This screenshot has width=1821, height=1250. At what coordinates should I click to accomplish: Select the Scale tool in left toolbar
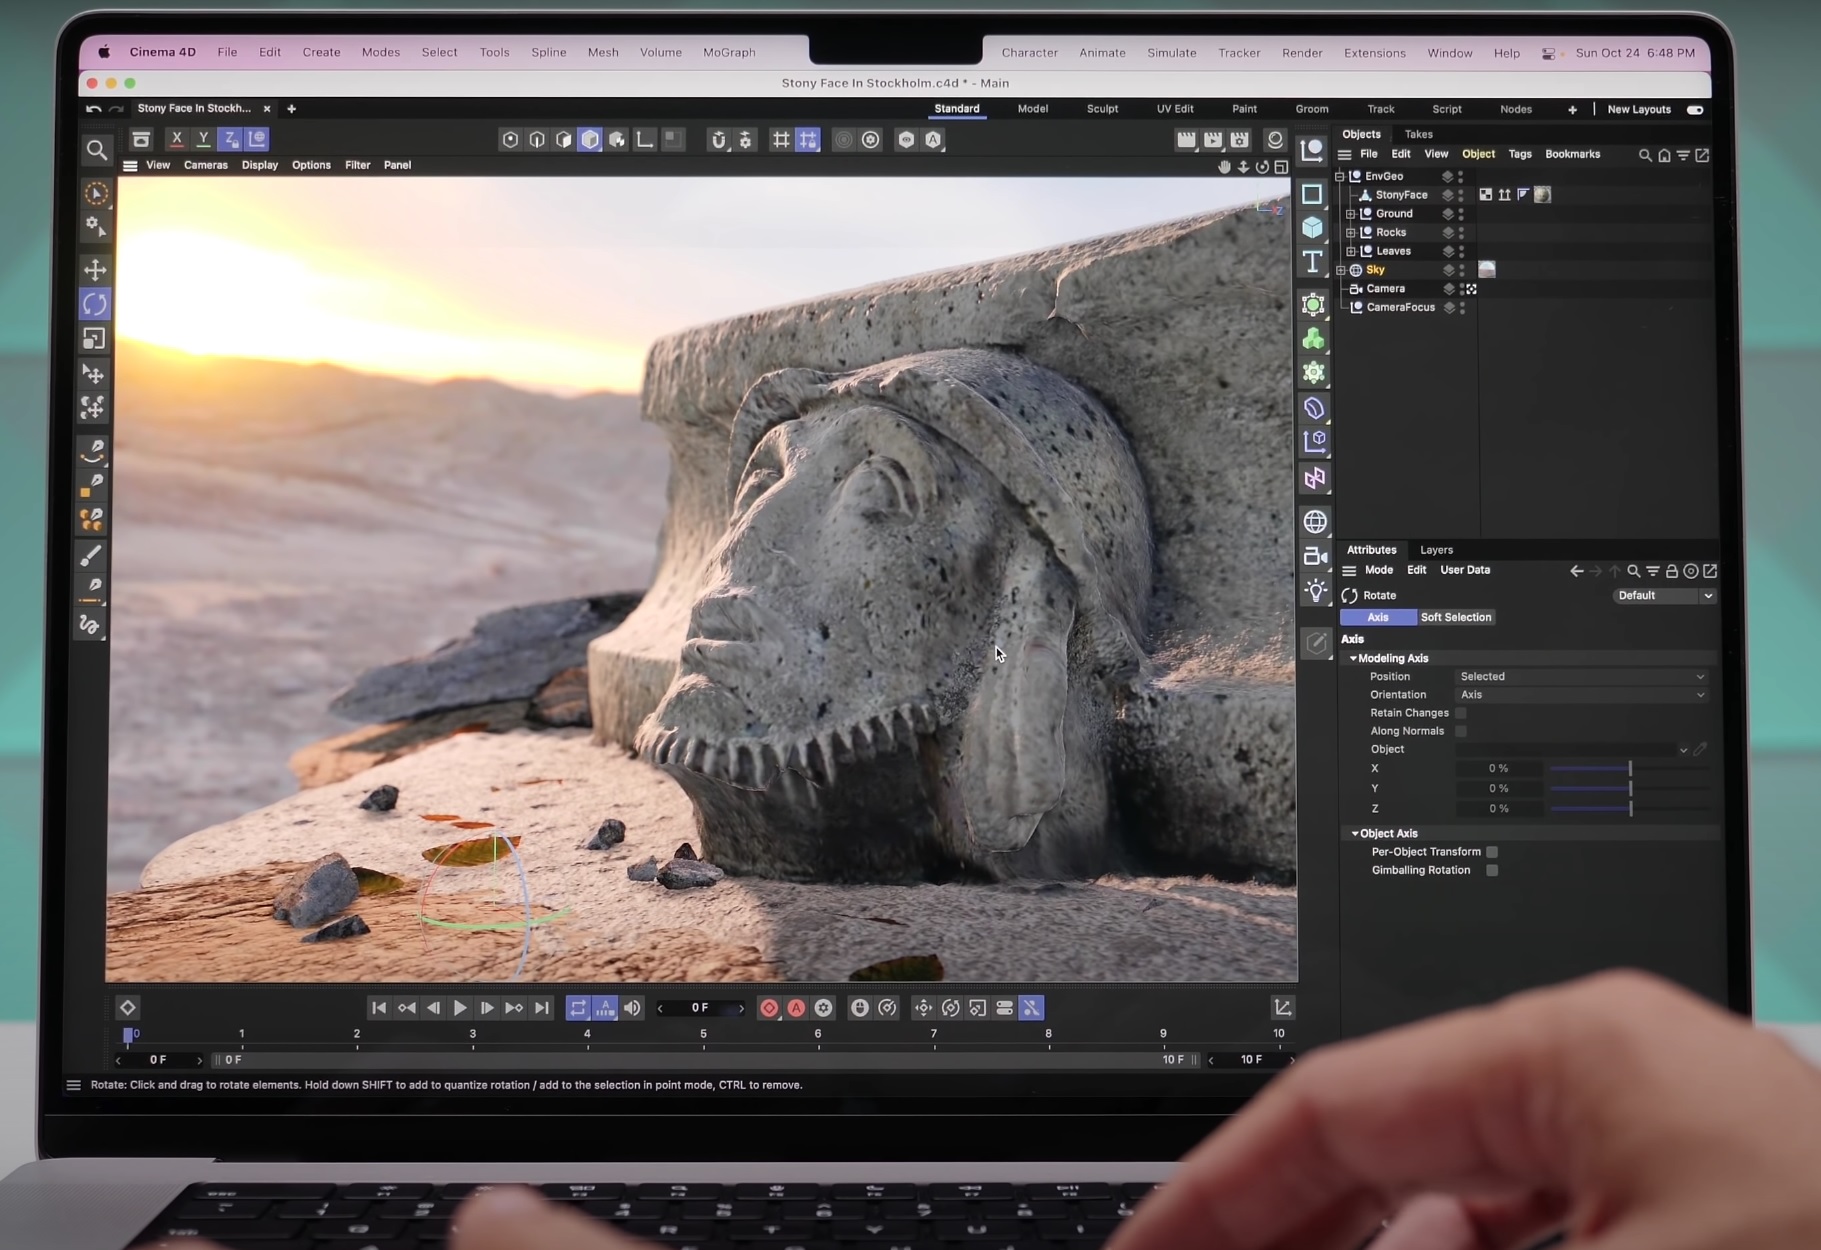pos(94,339)
